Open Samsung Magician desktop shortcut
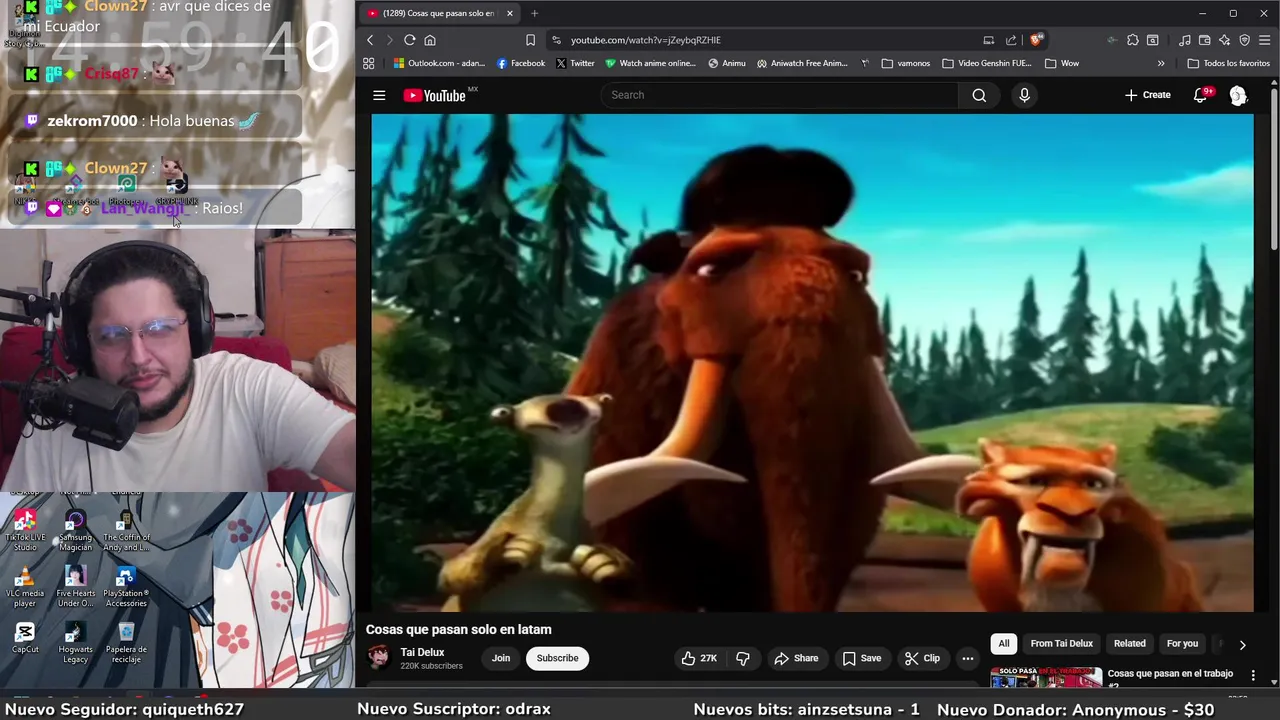The height and width of the screenshot is (720, 1280). pyautogui.click(x=75, y=530)
